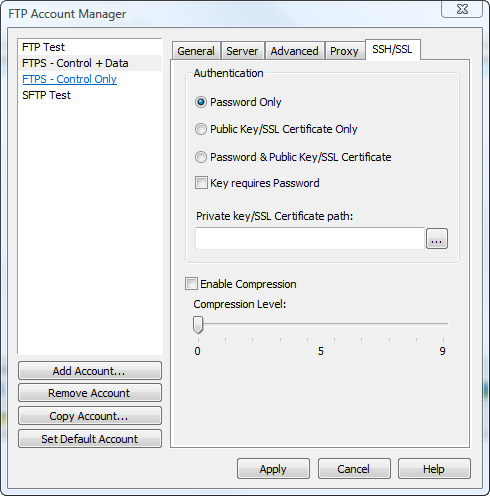Set the selected account as default
Viewport: 490px width, 496px height.
coord(90,439)
